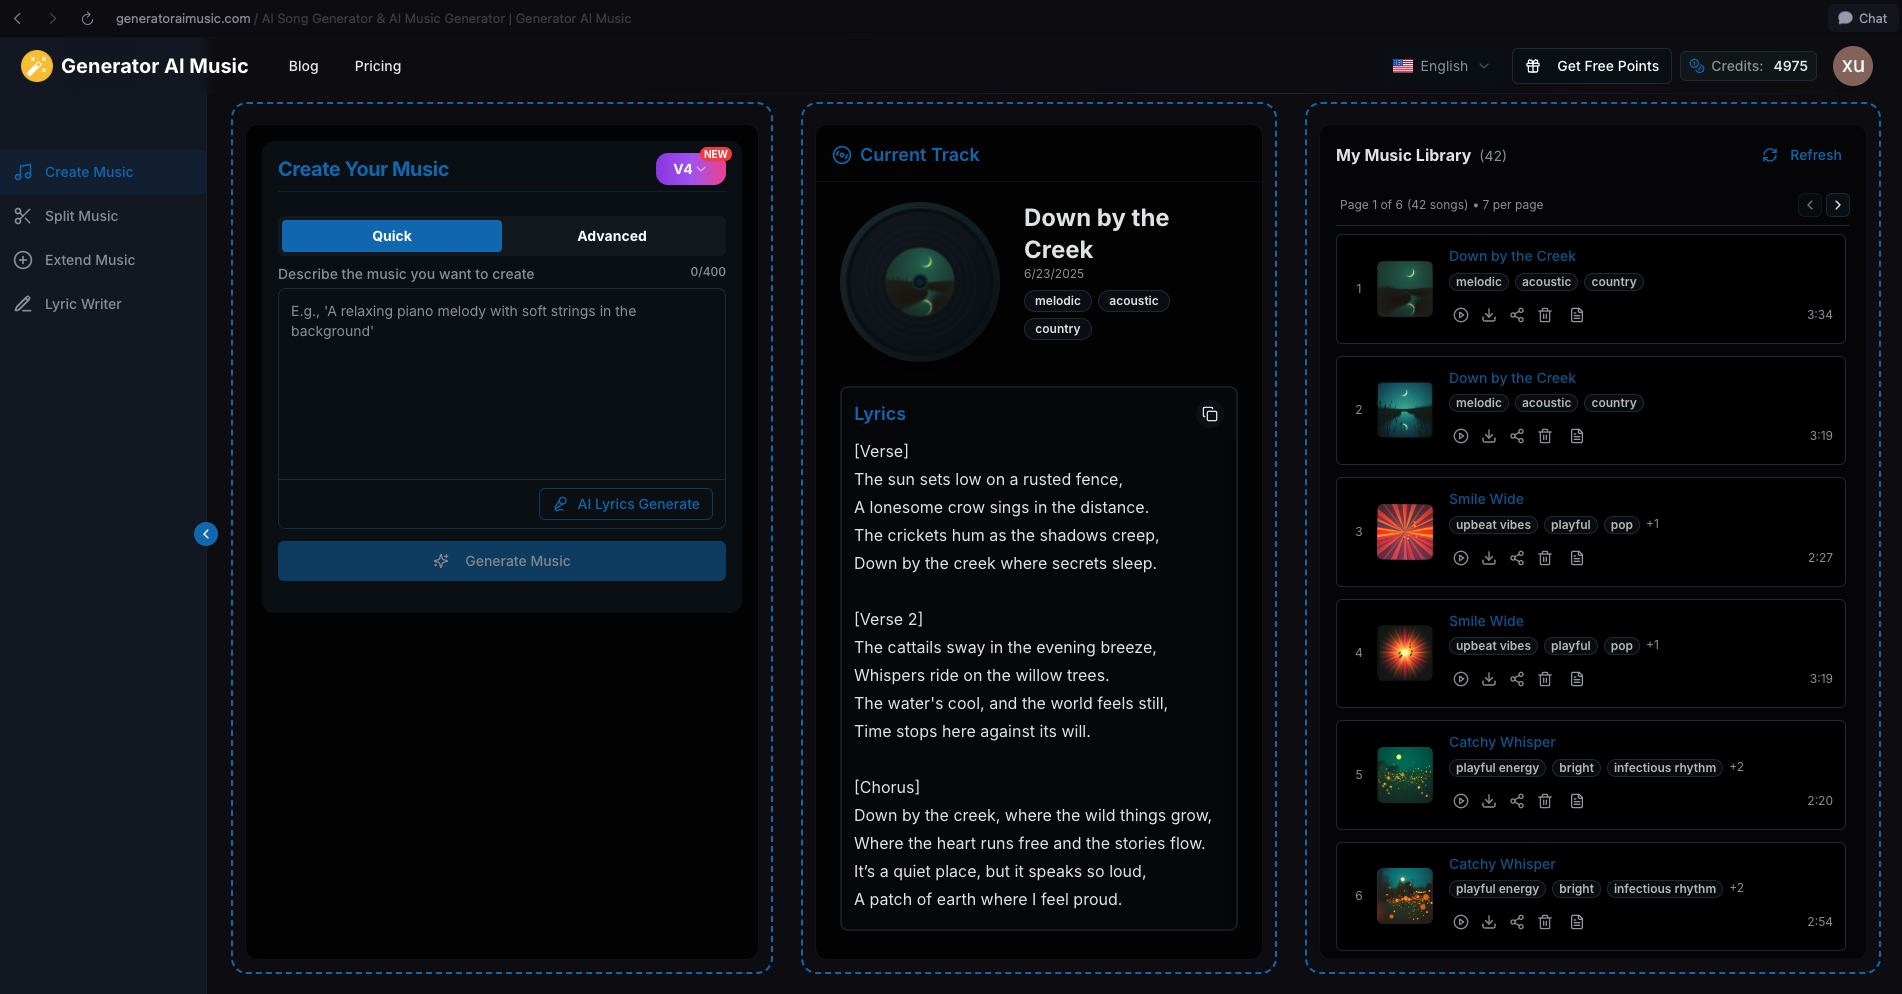Share the Catchy Whisper track

(x=1517, y=800)
